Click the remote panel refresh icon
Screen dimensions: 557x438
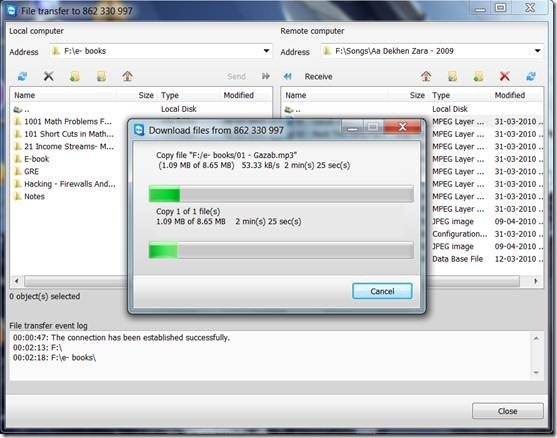point(531,76)
